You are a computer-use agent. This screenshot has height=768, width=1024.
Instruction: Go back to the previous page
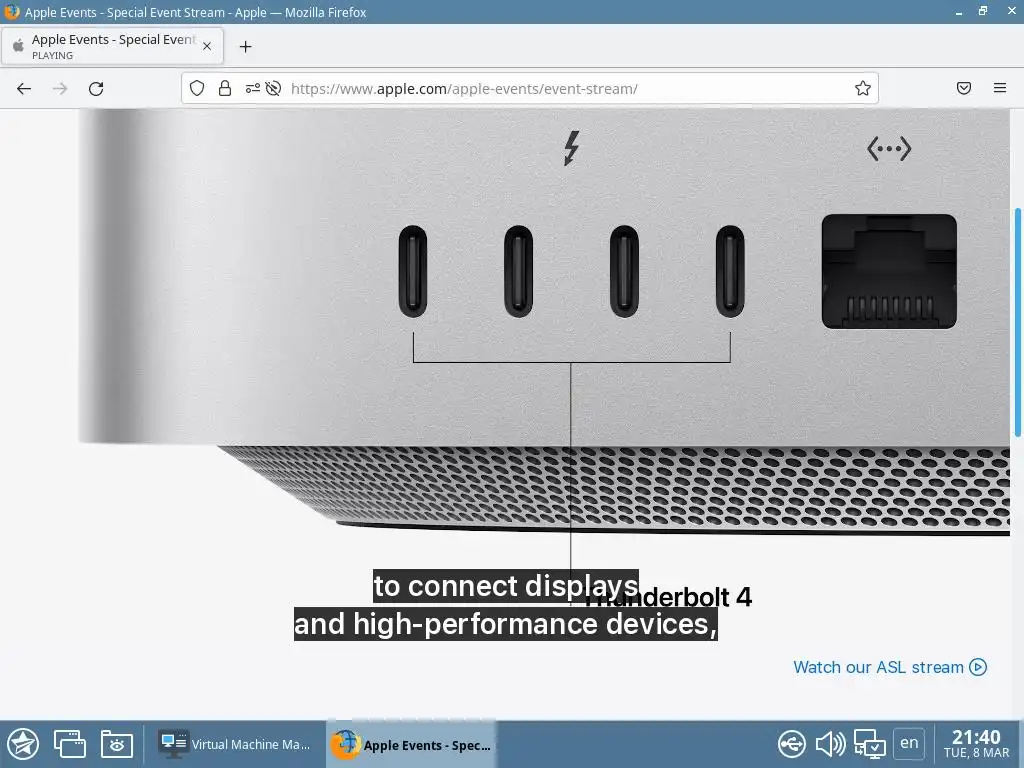click(24, 88)
